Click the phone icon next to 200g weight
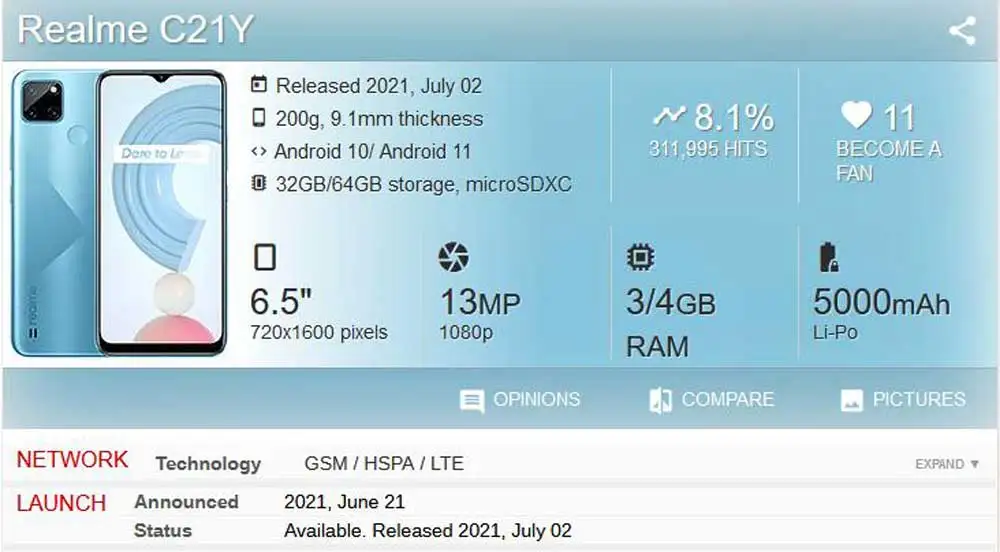 258,117
